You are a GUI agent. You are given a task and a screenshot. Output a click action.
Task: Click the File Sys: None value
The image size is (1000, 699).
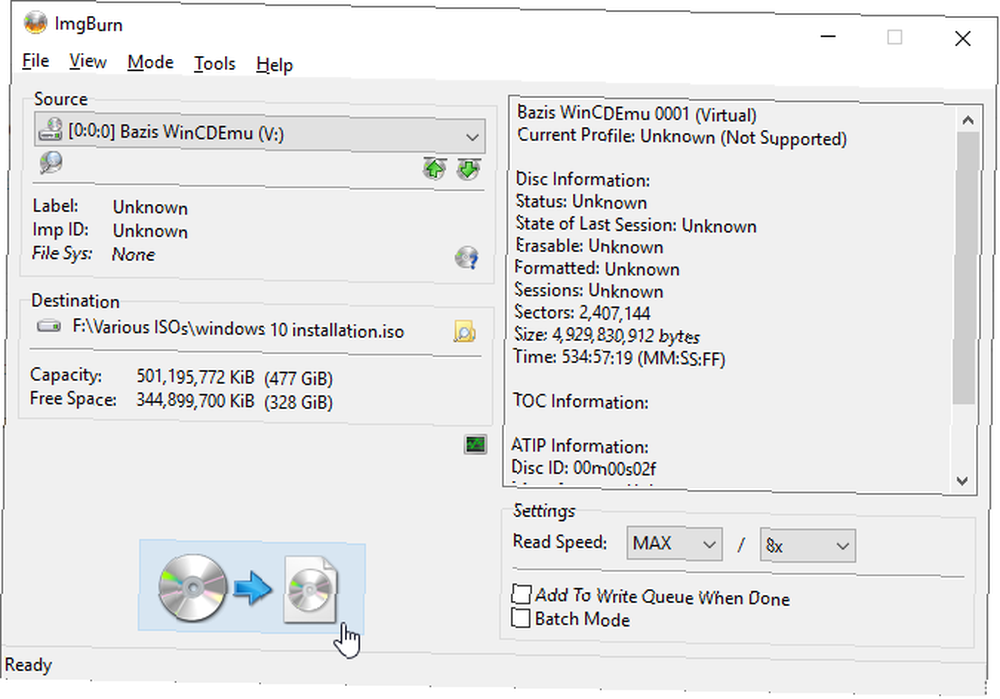(133, 254)
